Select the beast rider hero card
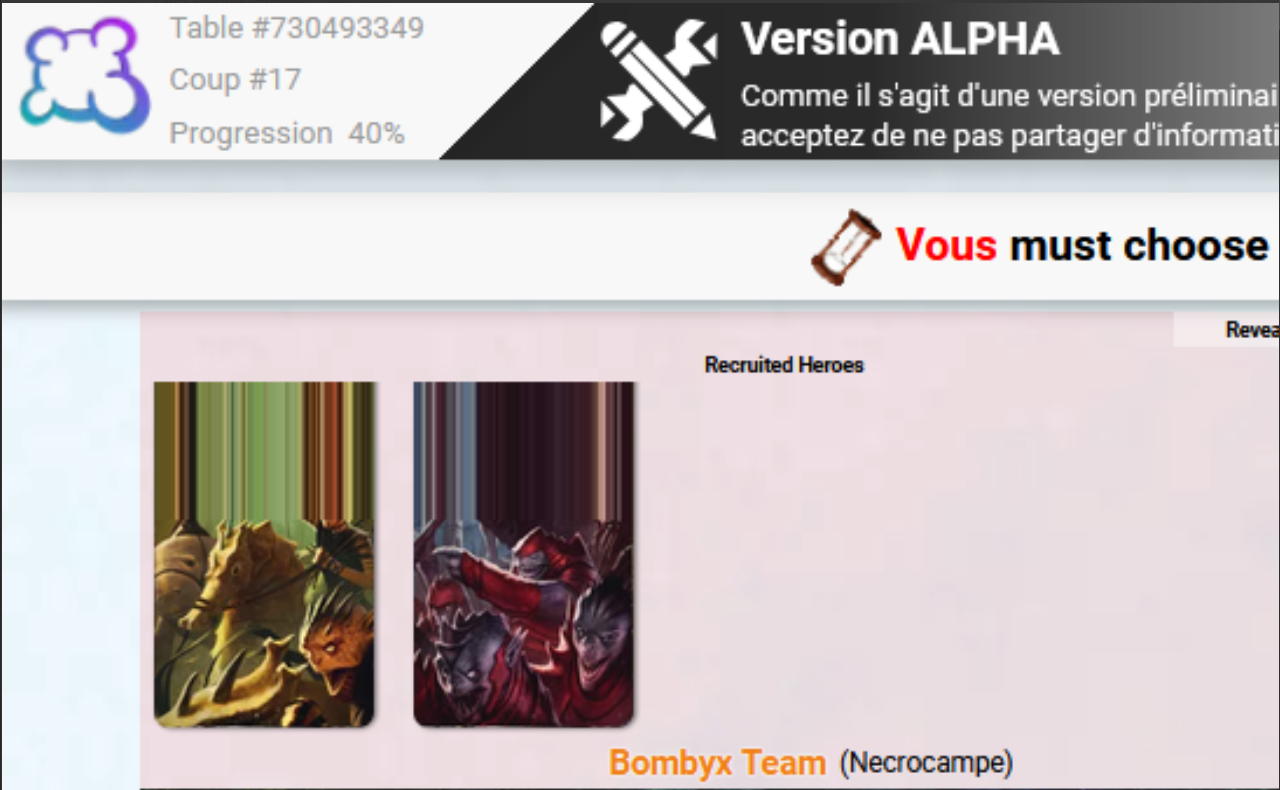Viewport: 1280px width, 790px height. point(264,554)
